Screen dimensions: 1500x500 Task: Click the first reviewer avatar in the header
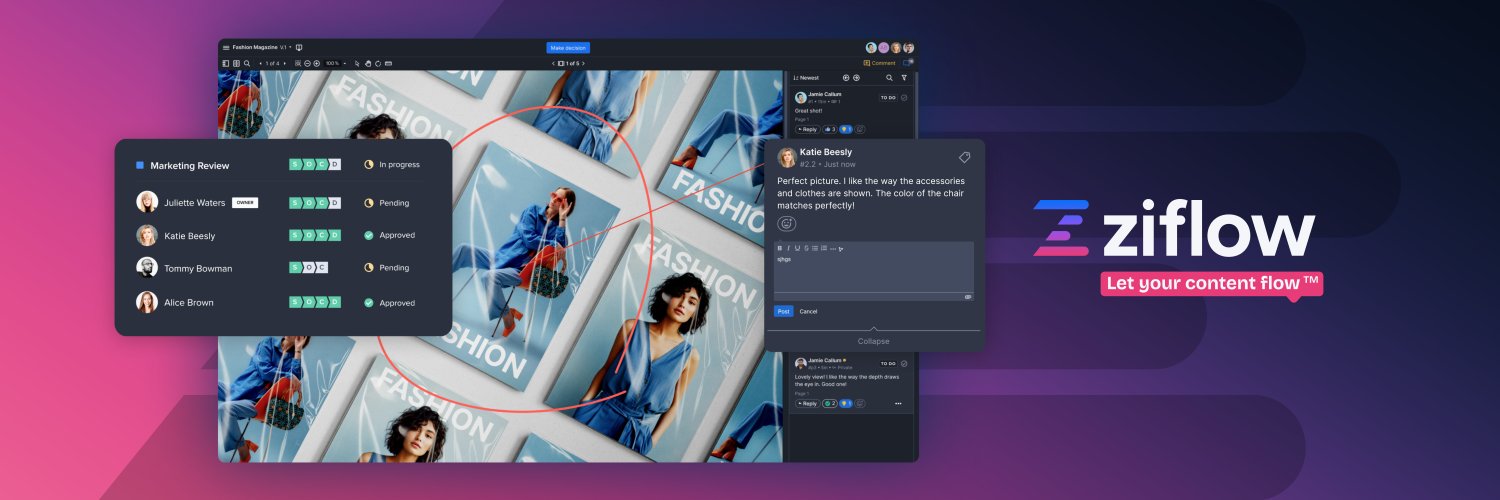[871, 47]
